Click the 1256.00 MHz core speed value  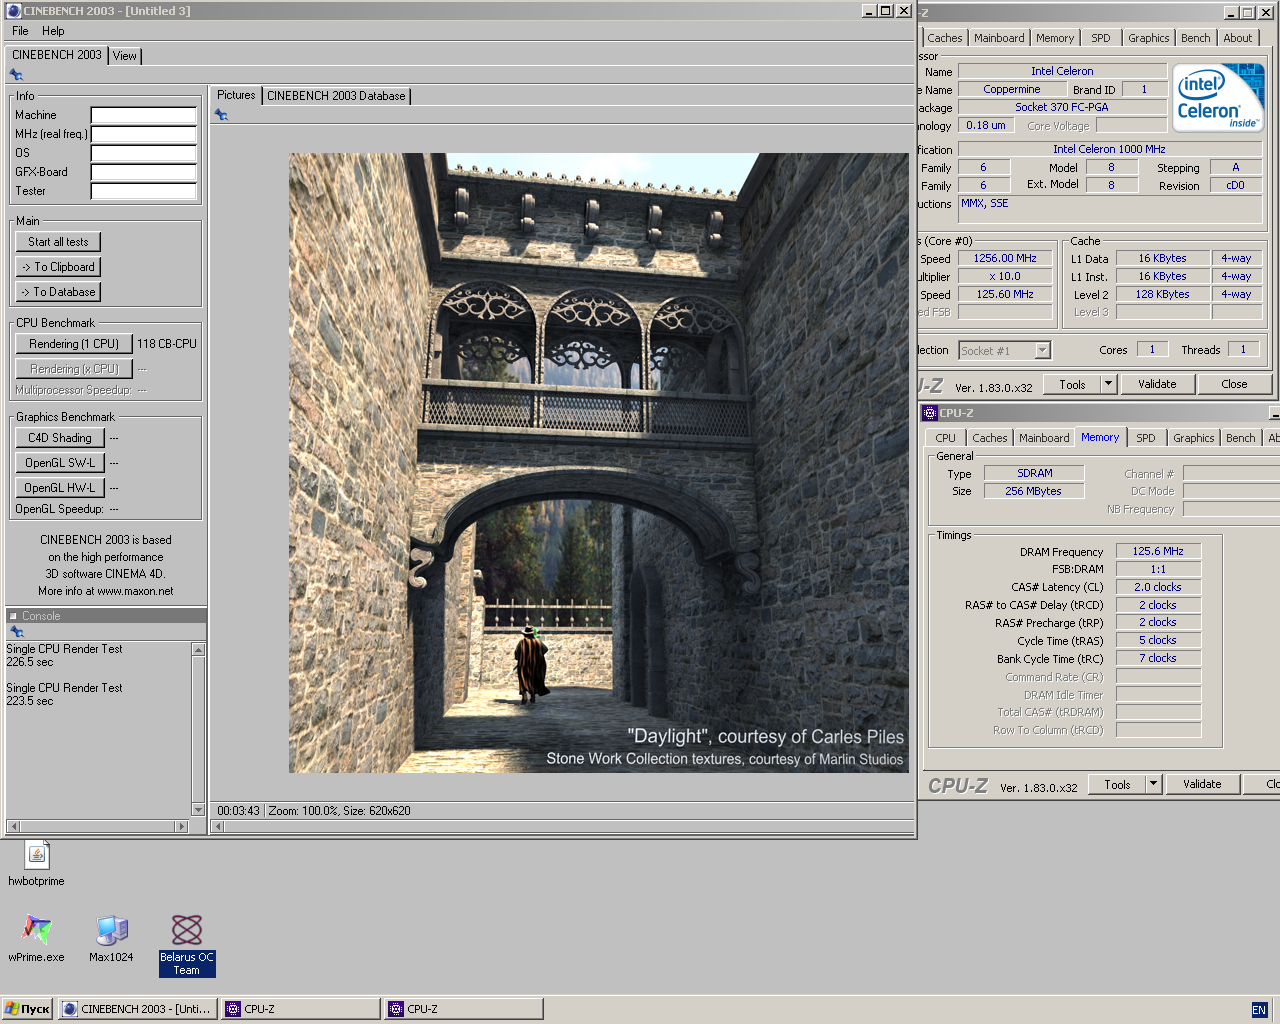pyautogui.click(x=1005, y=258)
